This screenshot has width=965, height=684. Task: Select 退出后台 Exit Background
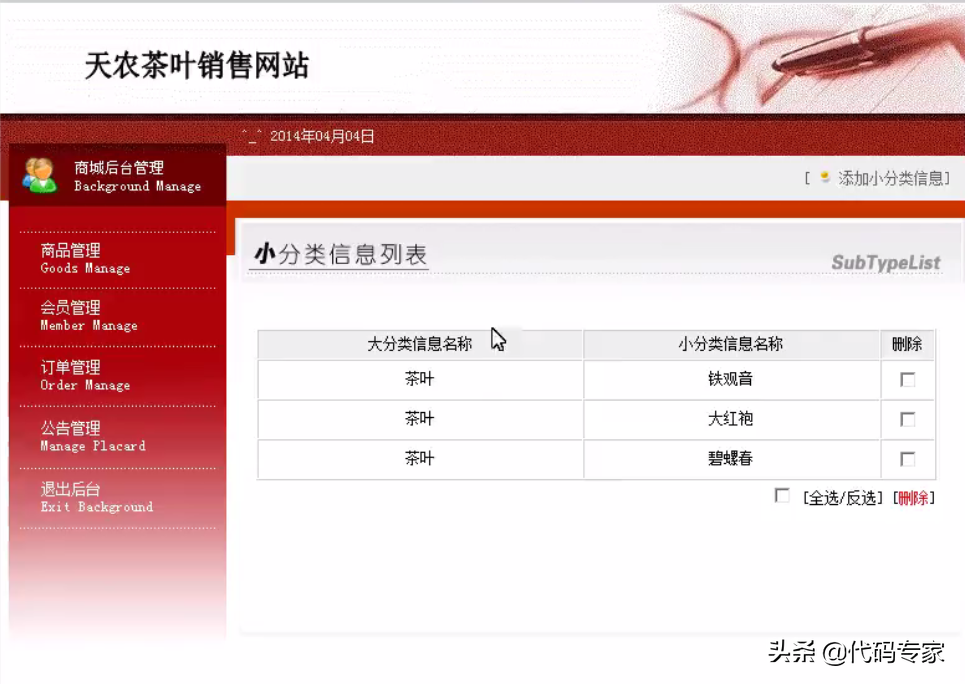pyautogui.click(x=97, y=497)
